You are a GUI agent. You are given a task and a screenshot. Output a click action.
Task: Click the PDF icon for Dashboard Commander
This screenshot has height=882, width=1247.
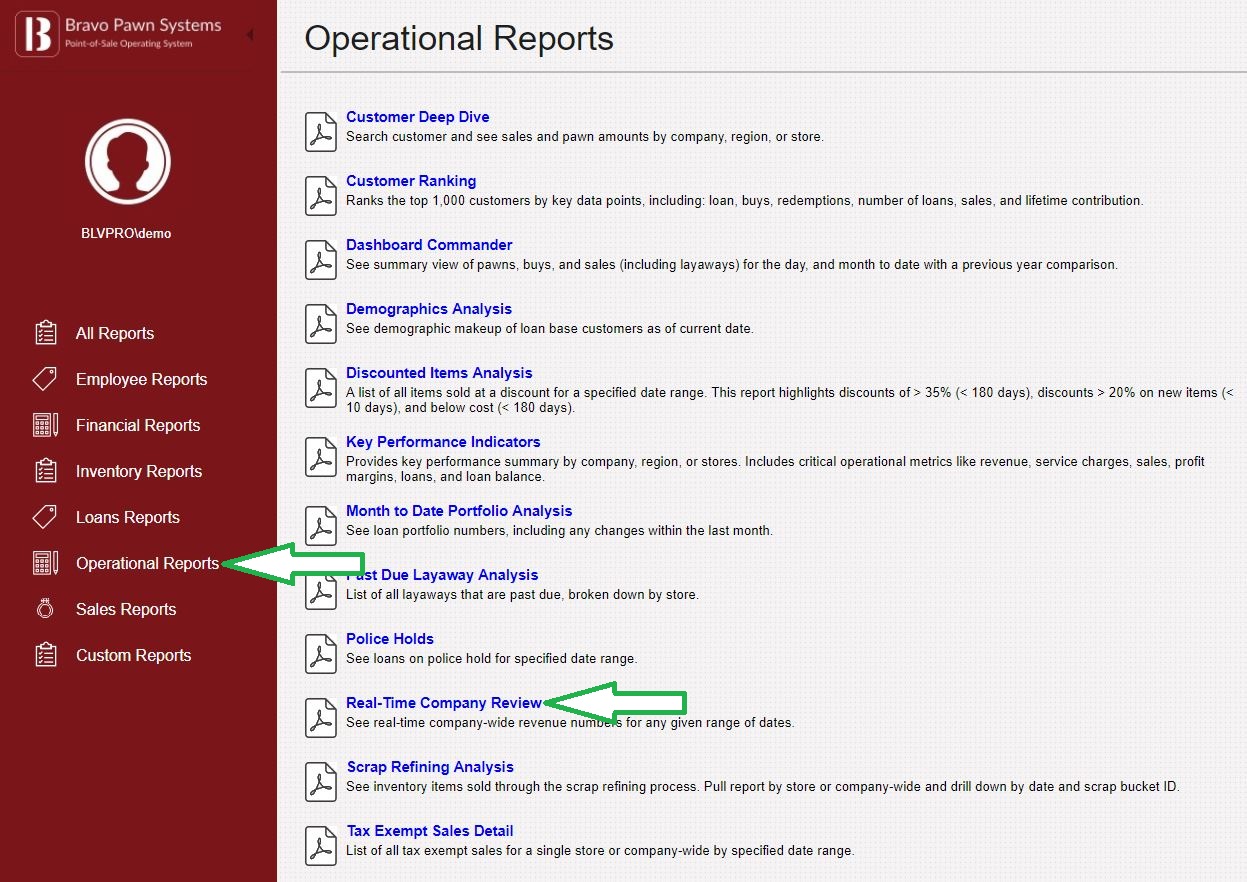321,259
